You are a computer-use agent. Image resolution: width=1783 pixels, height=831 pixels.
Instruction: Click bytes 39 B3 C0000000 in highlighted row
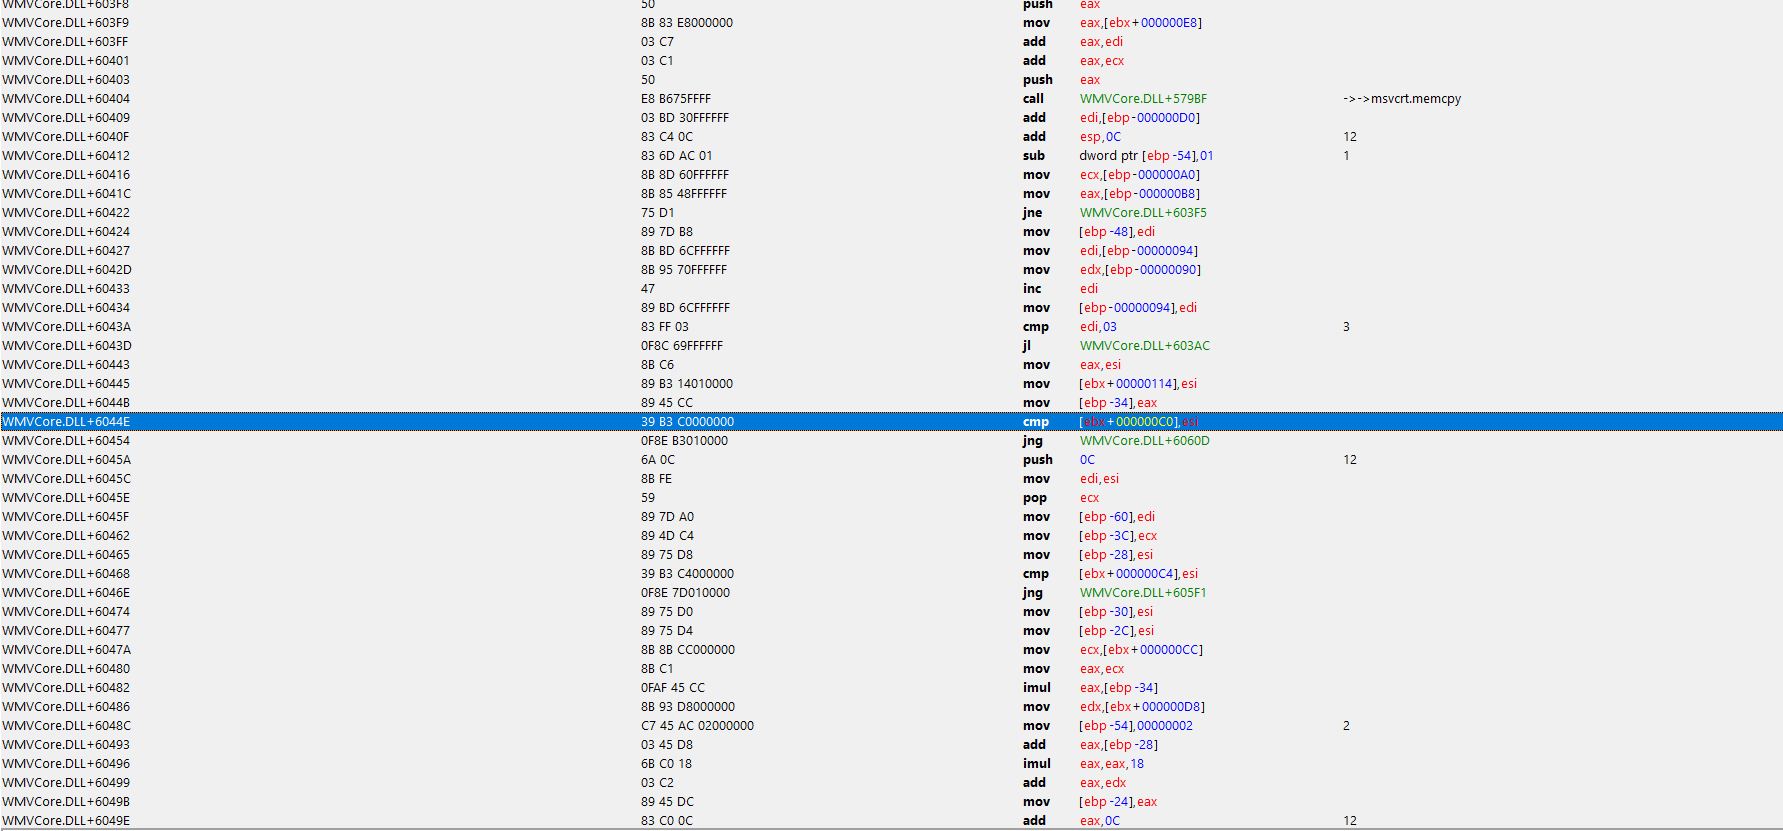688,422
